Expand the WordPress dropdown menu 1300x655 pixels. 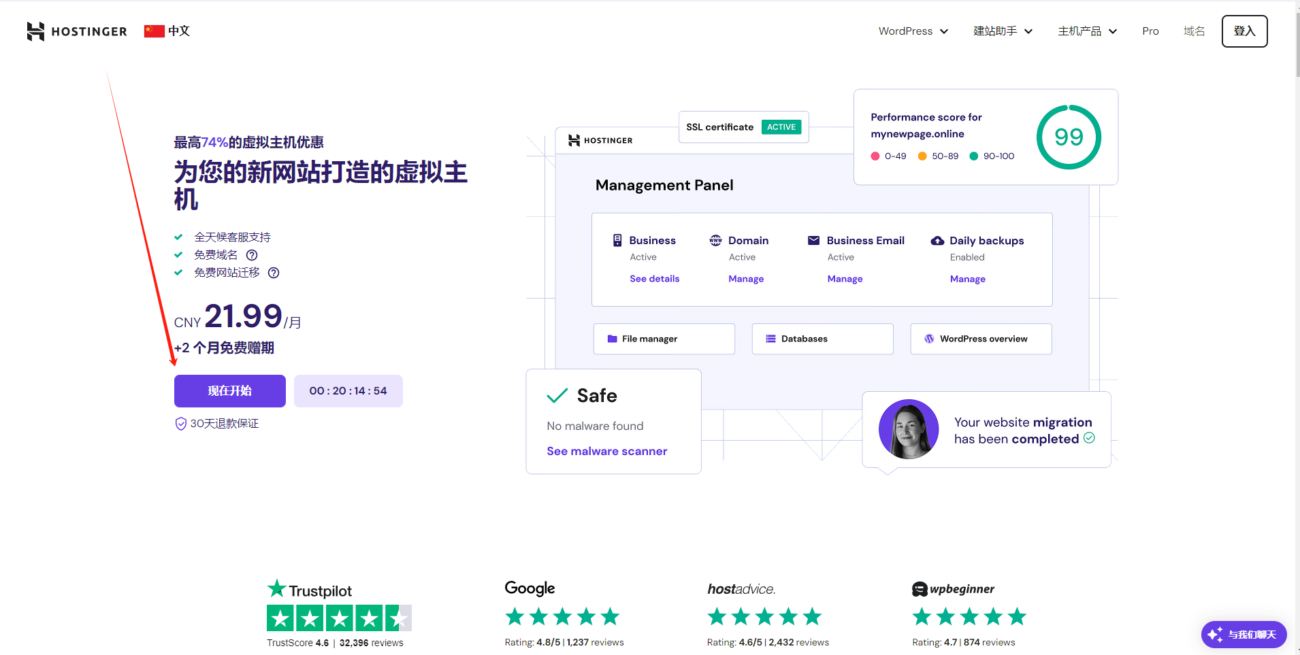[913, 31]
